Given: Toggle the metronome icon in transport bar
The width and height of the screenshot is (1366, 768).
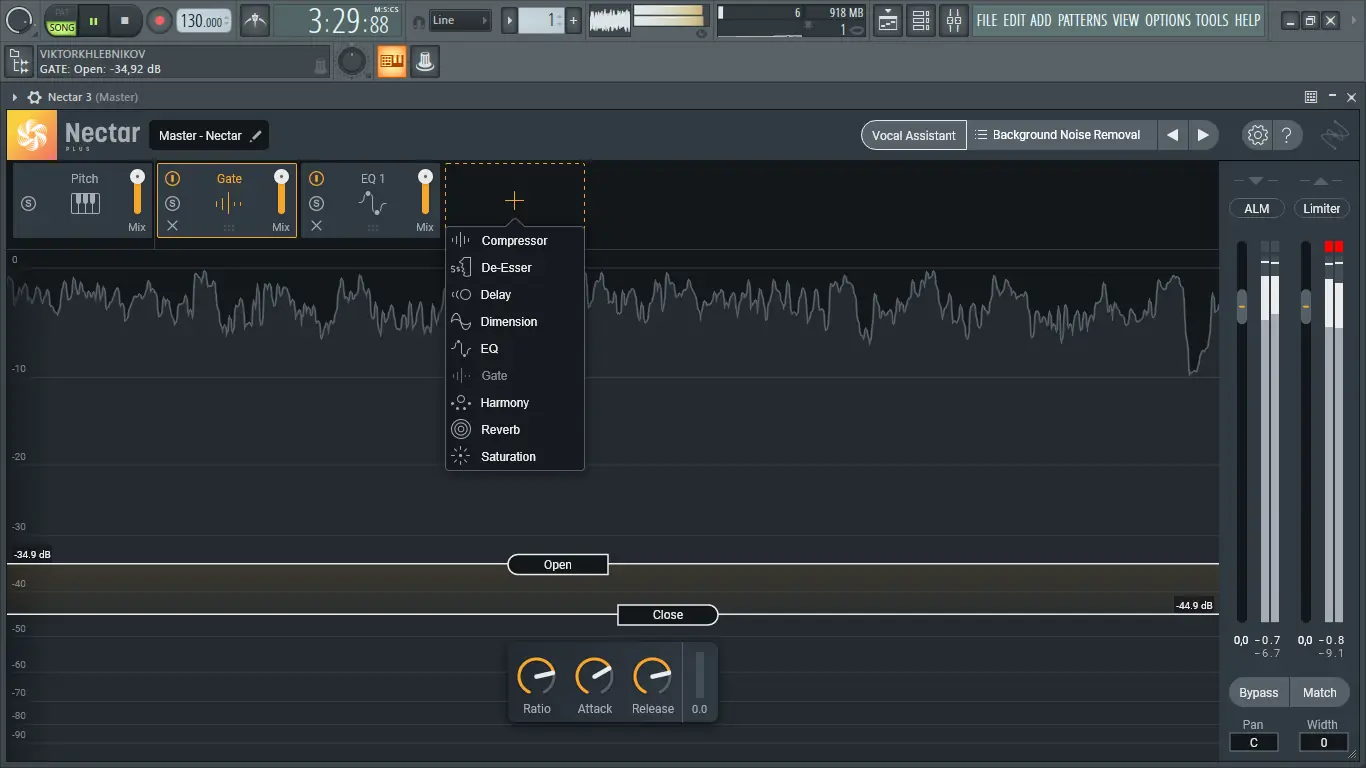Looking at the screenshot, I should point(255,20).
